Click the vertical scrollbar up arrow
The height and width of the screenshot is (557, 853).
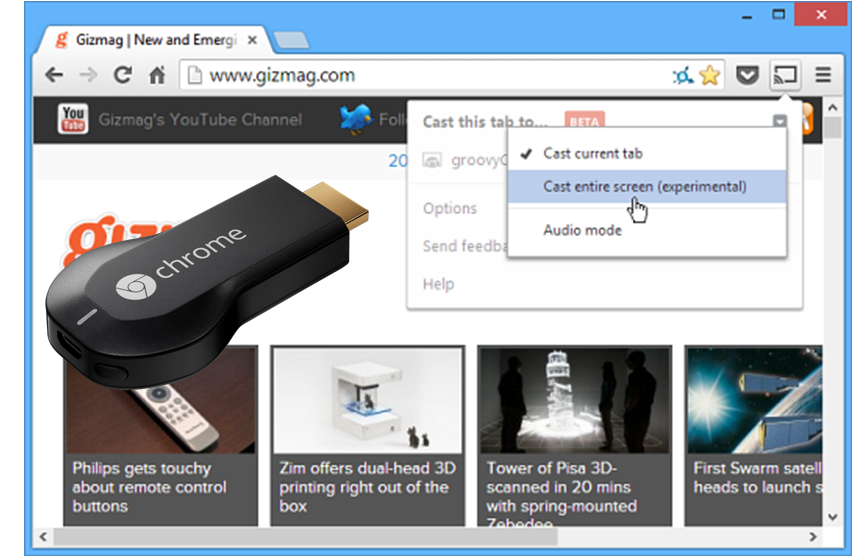[833, 108]
